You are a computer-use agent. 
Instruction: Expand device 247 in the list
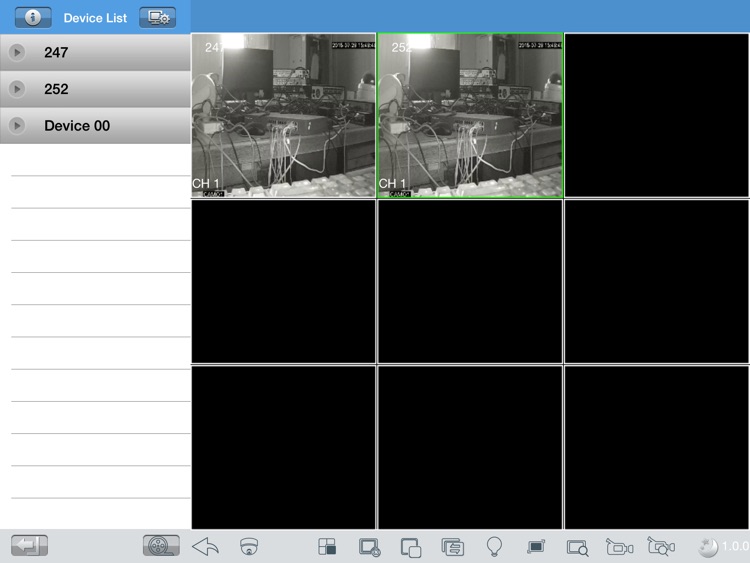(x=17, y=52)
